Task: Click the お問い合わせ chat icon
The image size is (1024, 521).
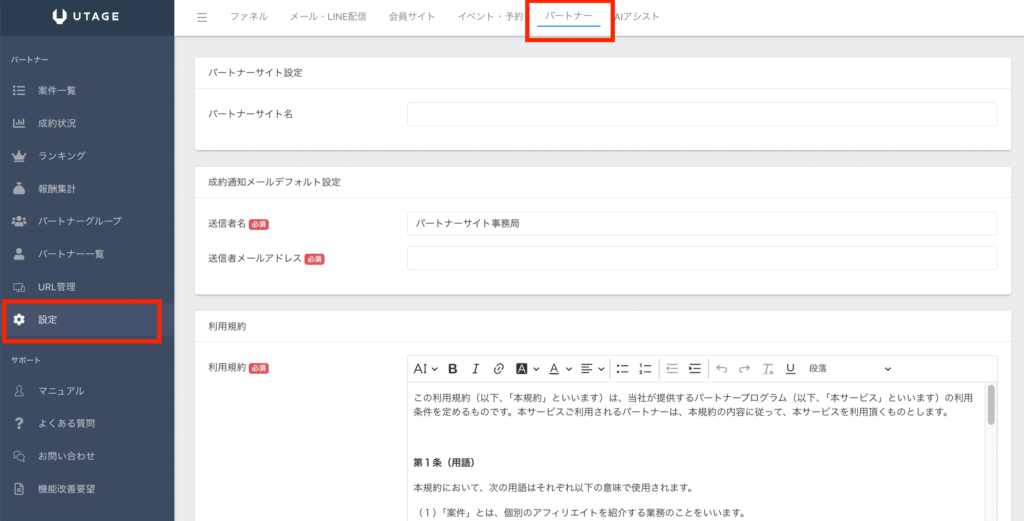Action: [19, 456]
